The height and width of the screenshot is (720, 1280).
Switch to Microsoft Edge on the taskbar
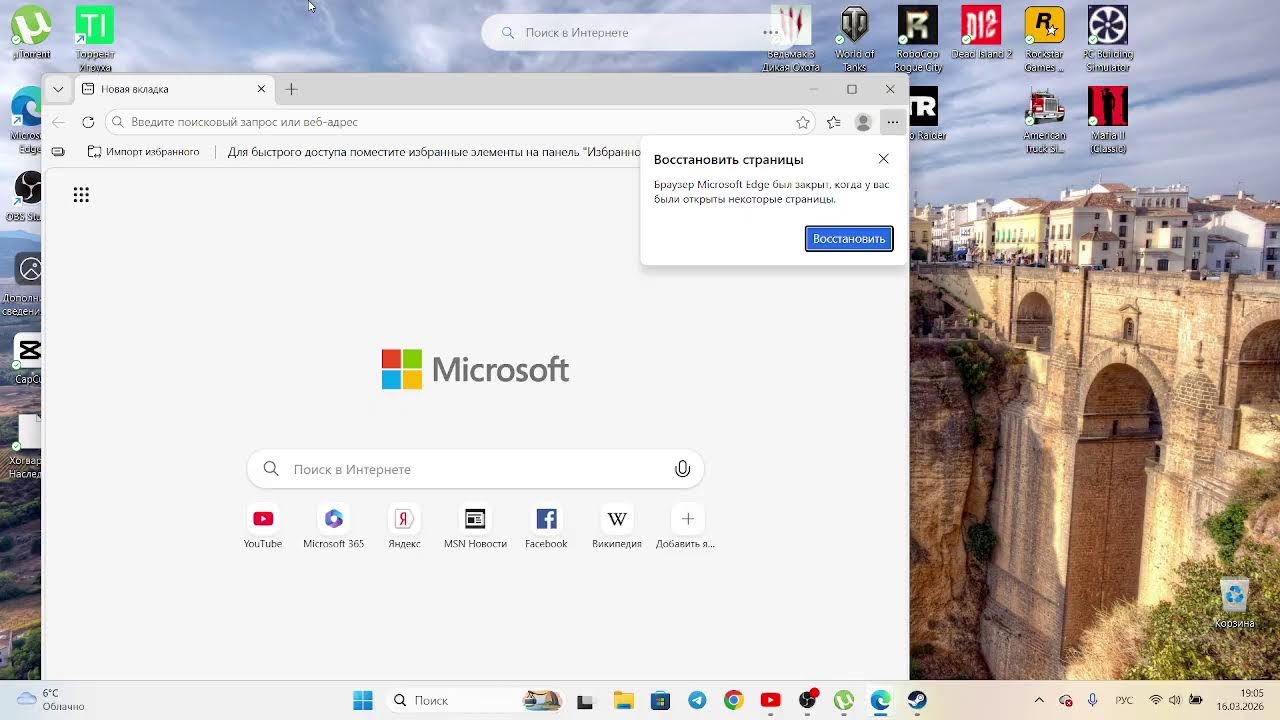880,701
